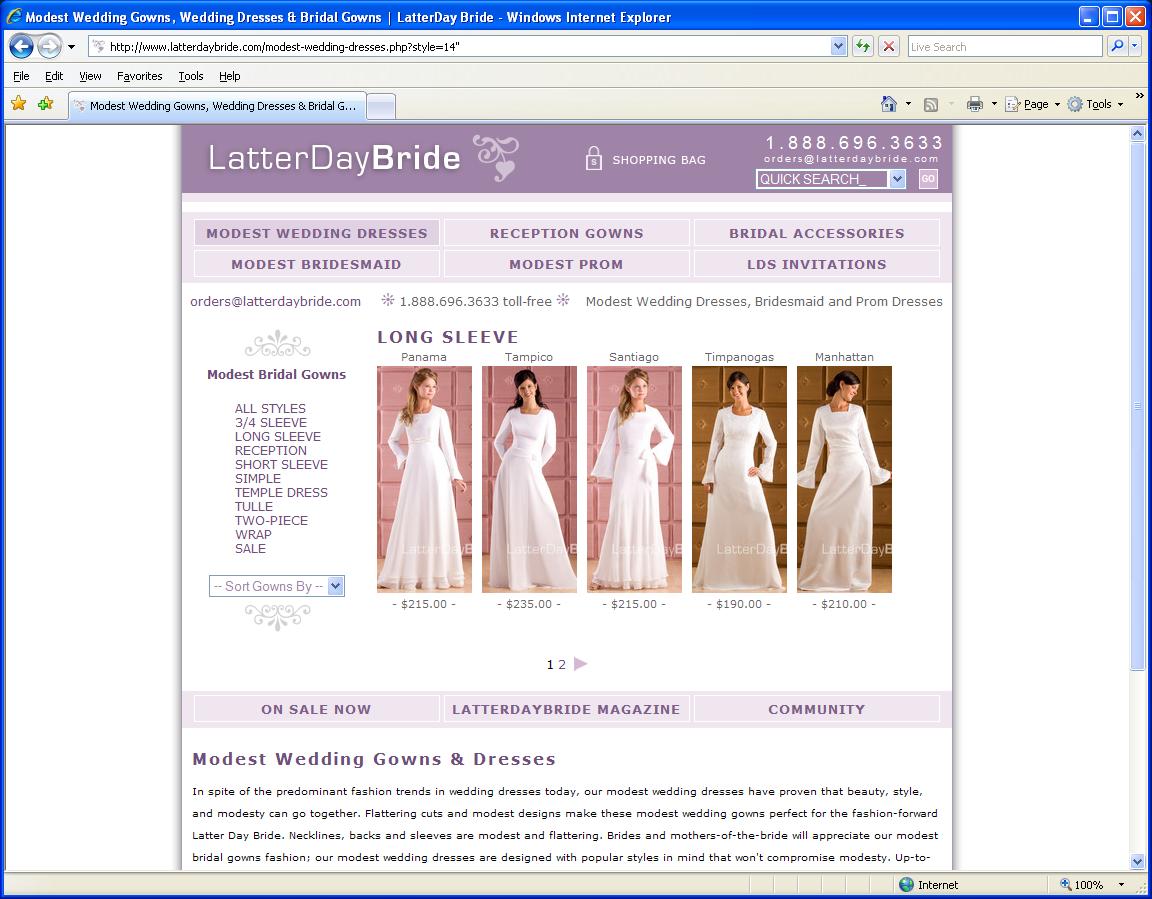1152x899 pixels.
Task: Click the stop loading icon
Action: 888,46
